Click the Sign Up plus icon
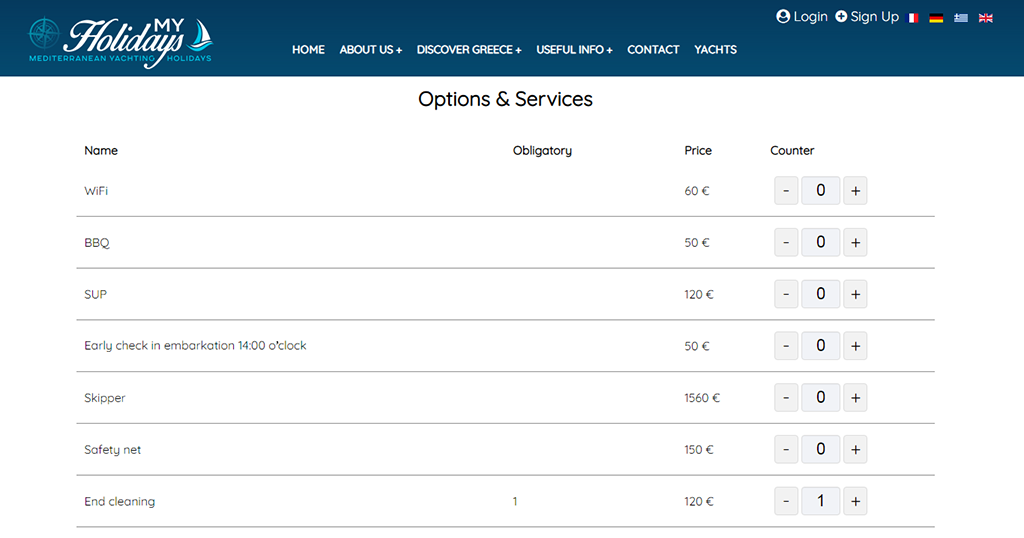Image resolution: width=1024 pixels, height=538 pixels. (841, 17)
